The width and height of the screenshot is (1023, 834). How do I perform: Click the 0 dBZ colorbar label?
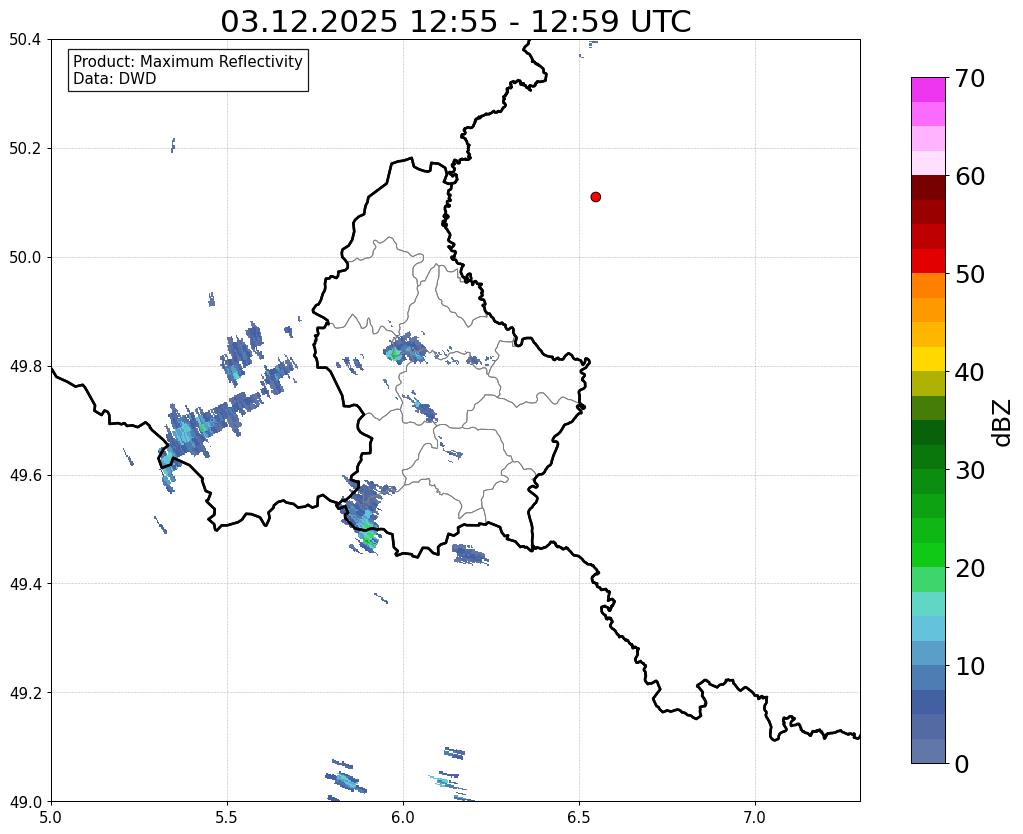tap(962, 764)
